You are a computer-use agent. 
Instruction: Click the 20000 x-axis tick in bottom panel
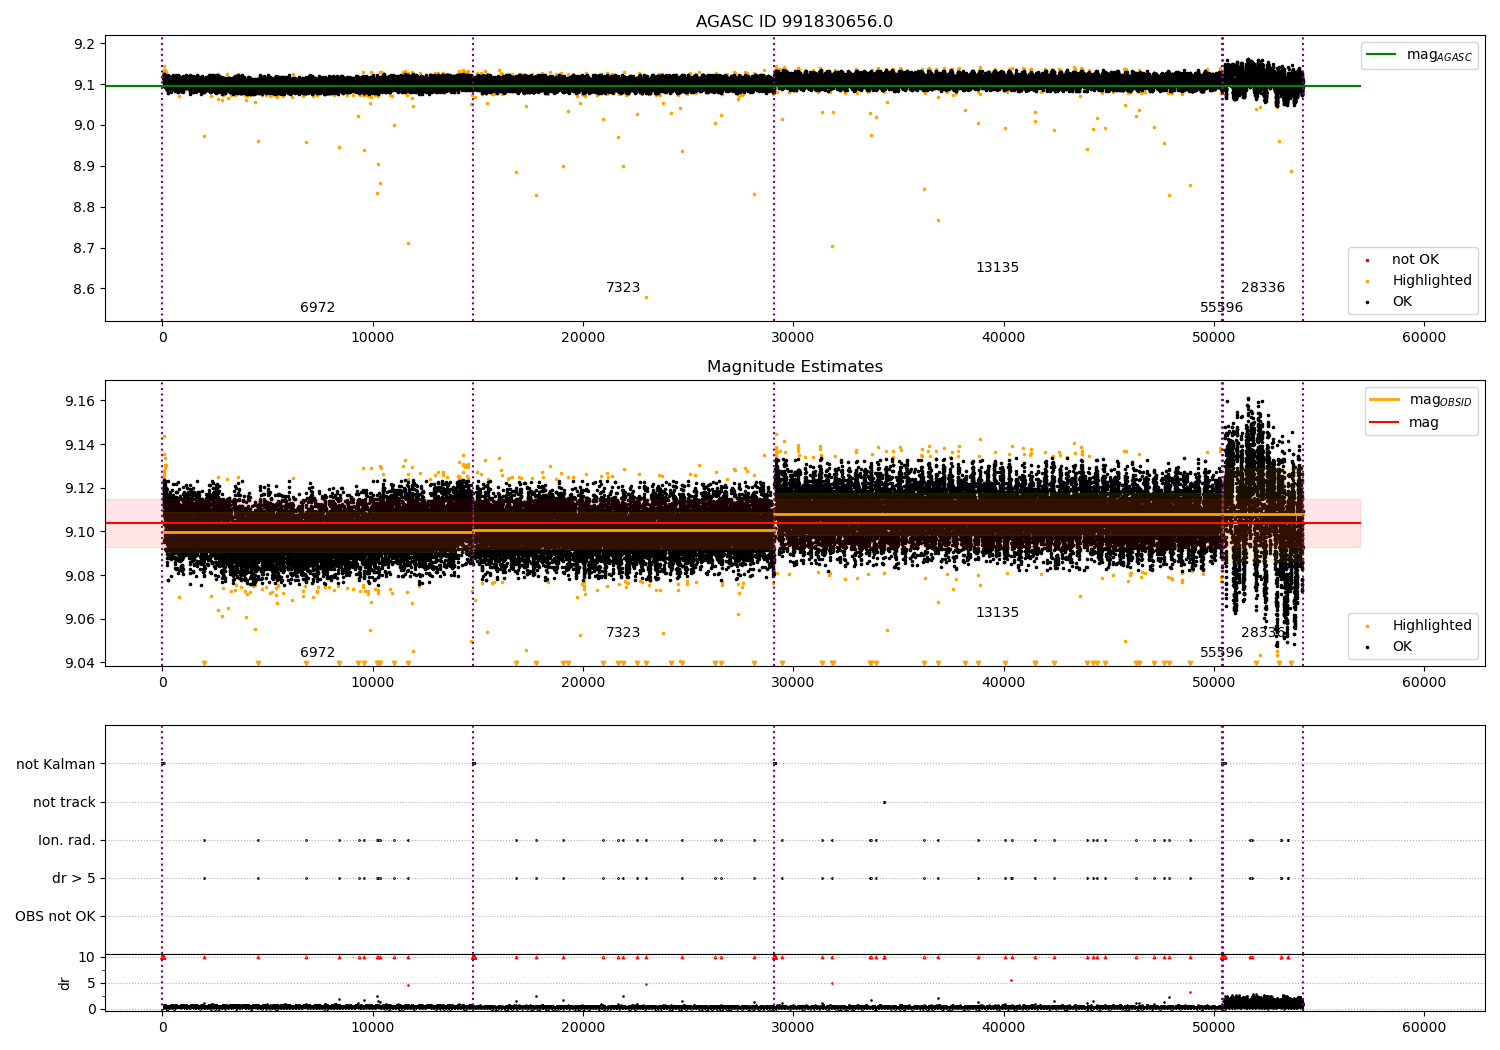pyautogui.click(x=583, y=1028)
